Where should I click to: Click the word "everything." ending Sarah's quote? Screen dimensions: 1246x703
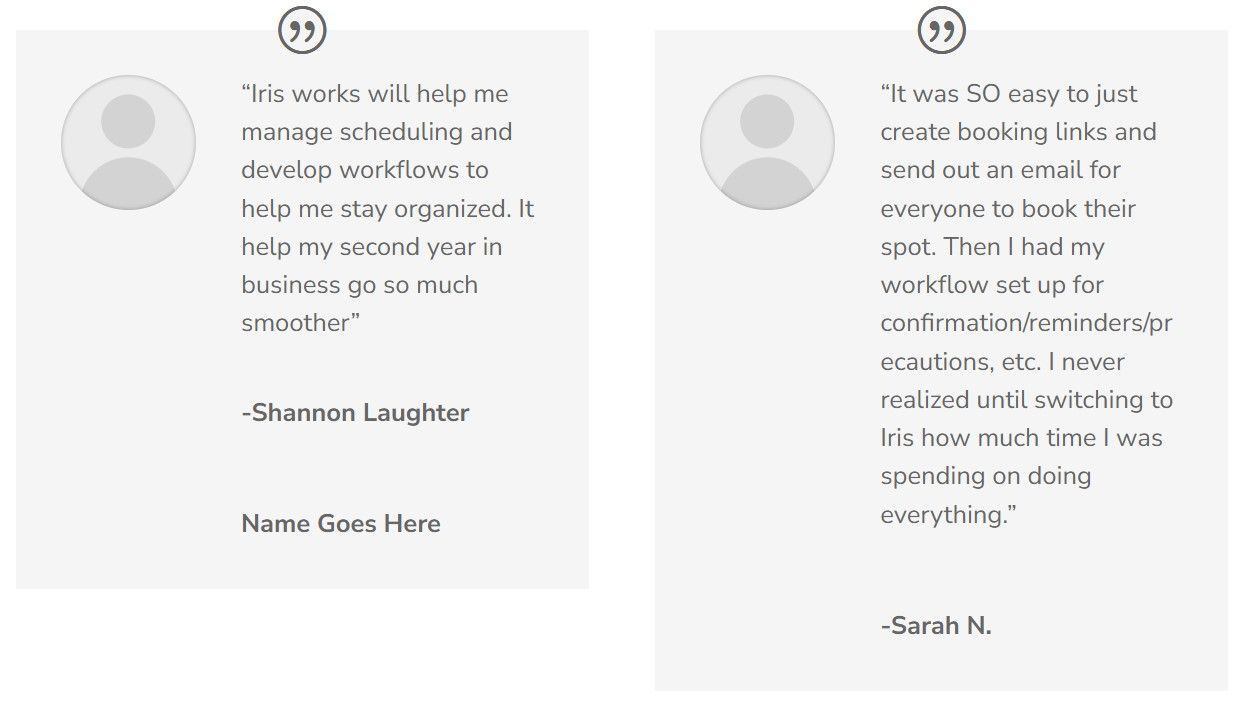click(944, 515)
